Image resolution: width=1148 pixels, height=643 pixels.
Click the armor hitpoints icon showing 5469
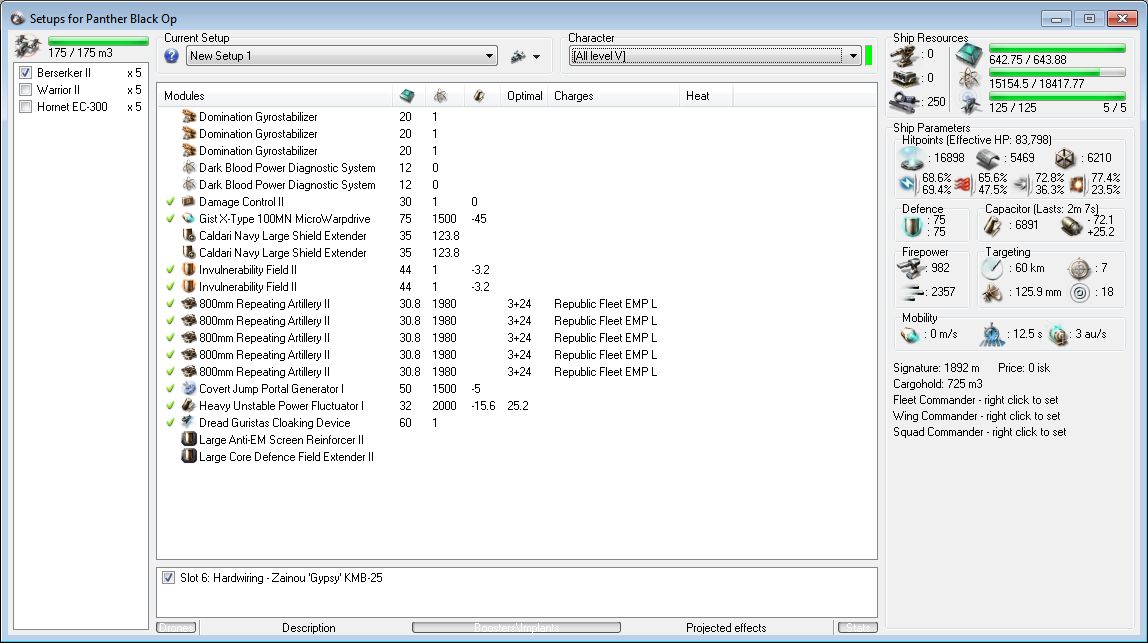(988, 157)
